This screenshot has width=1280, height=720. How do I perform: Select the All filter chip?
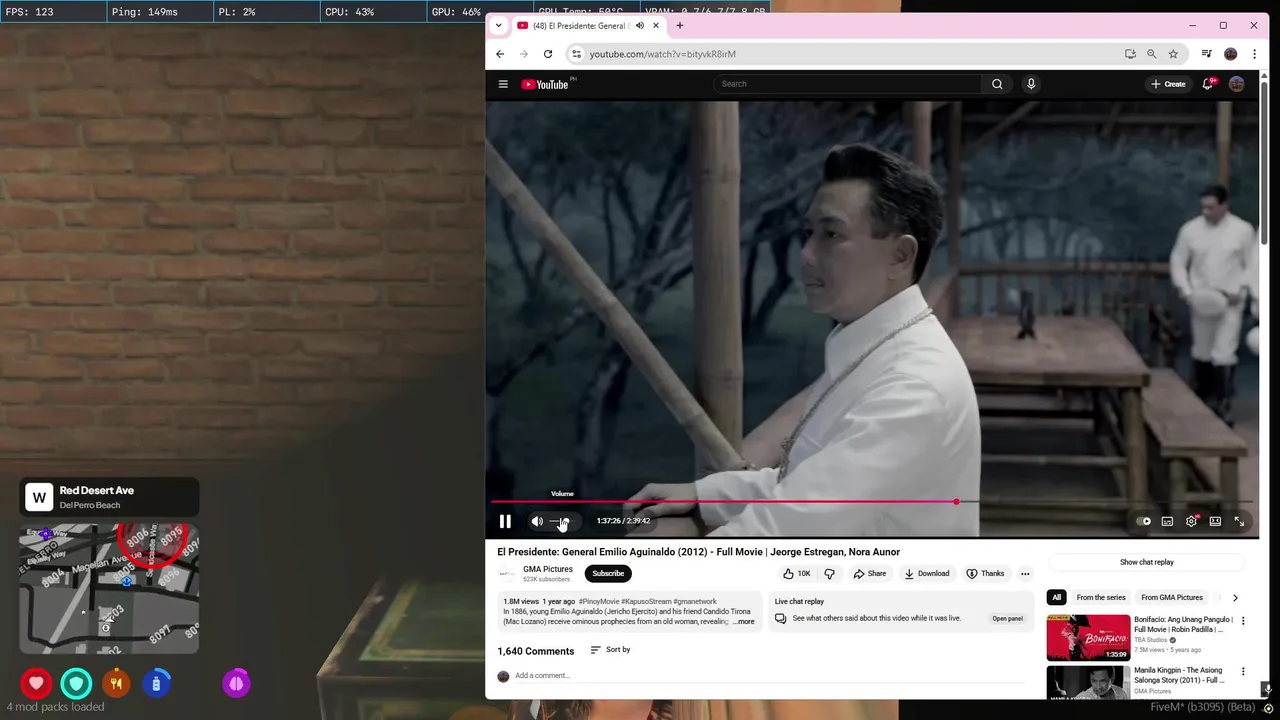tap(1056, 598)
